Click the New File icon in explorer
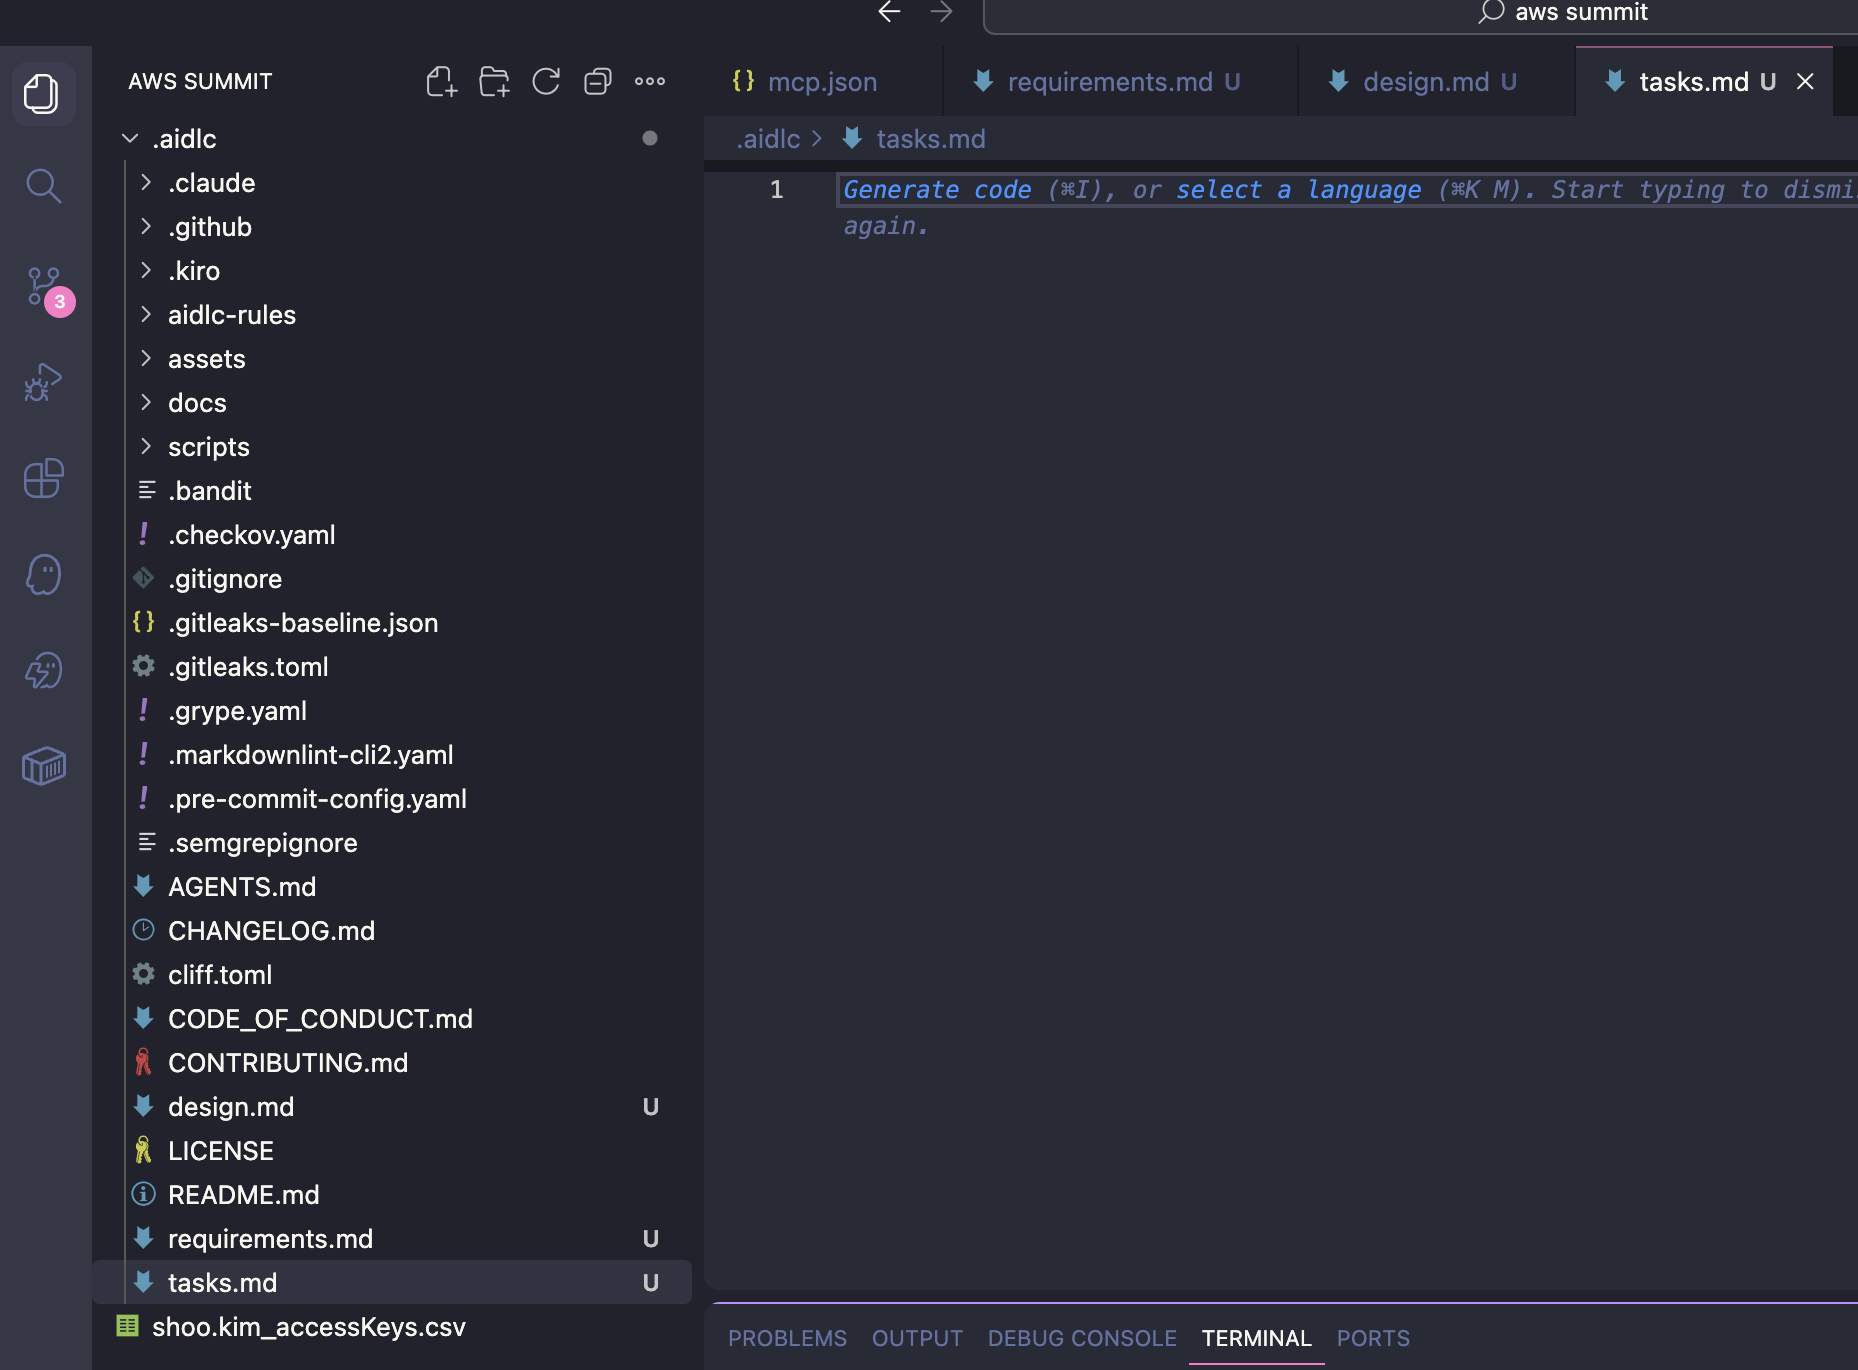The image size is (1858, 1370). pos(442,81)
